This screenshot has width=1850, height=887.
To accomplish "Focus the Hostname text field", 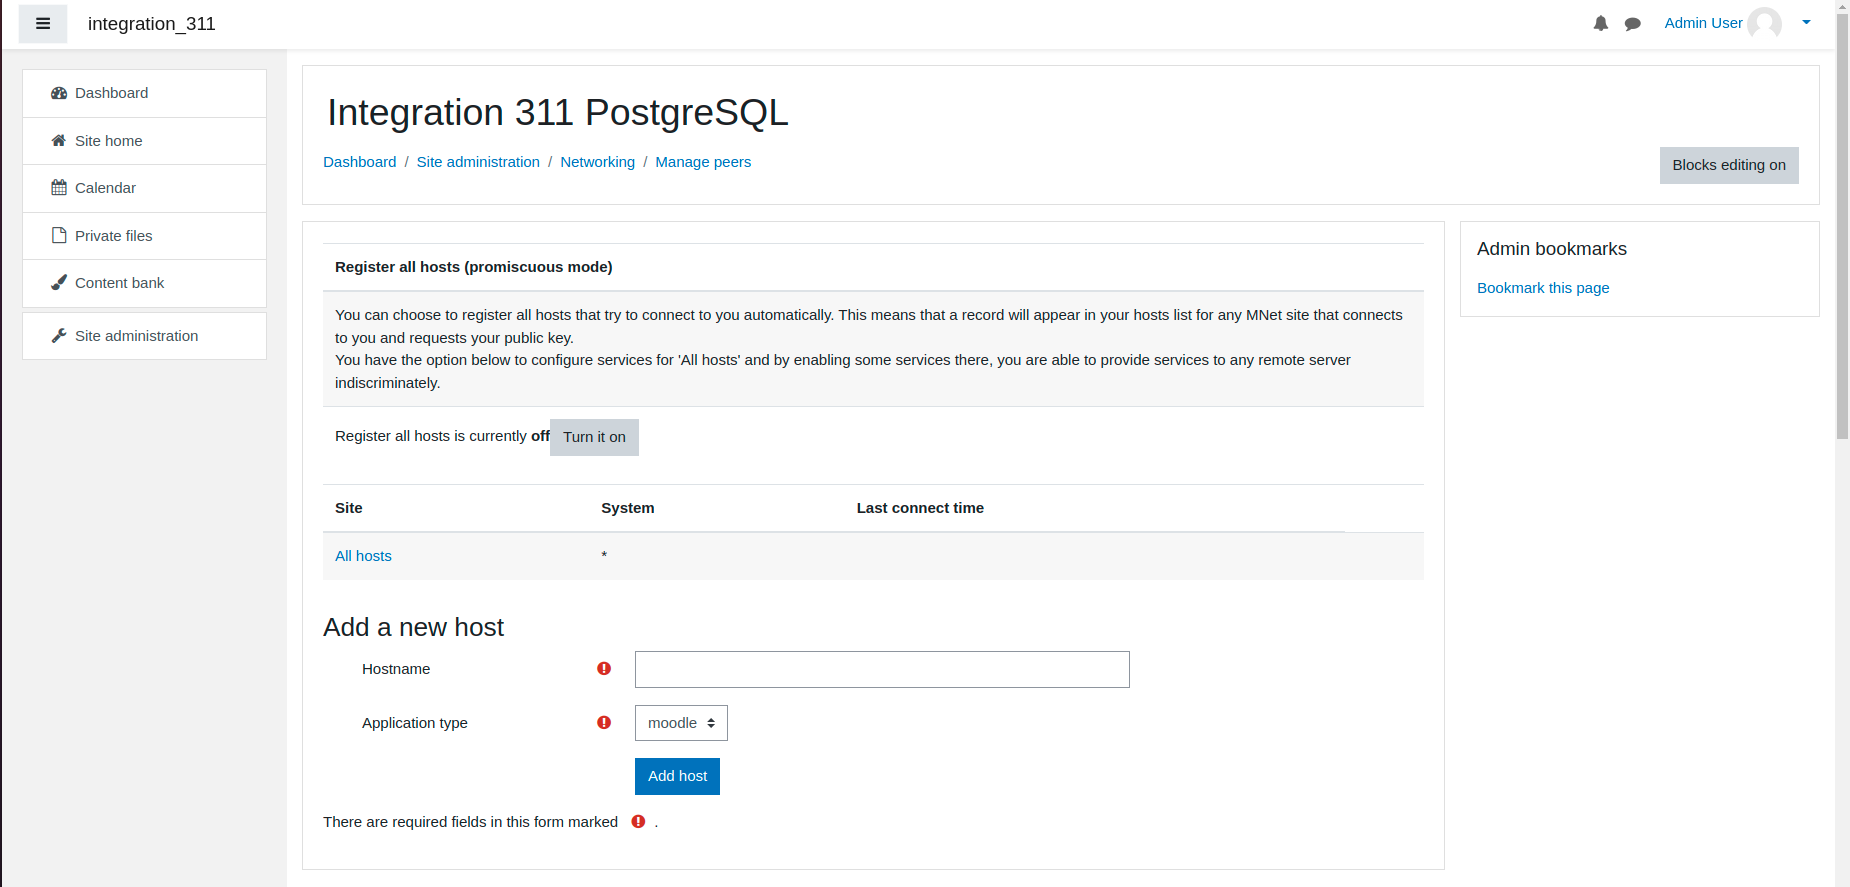I will click(882, 670).
